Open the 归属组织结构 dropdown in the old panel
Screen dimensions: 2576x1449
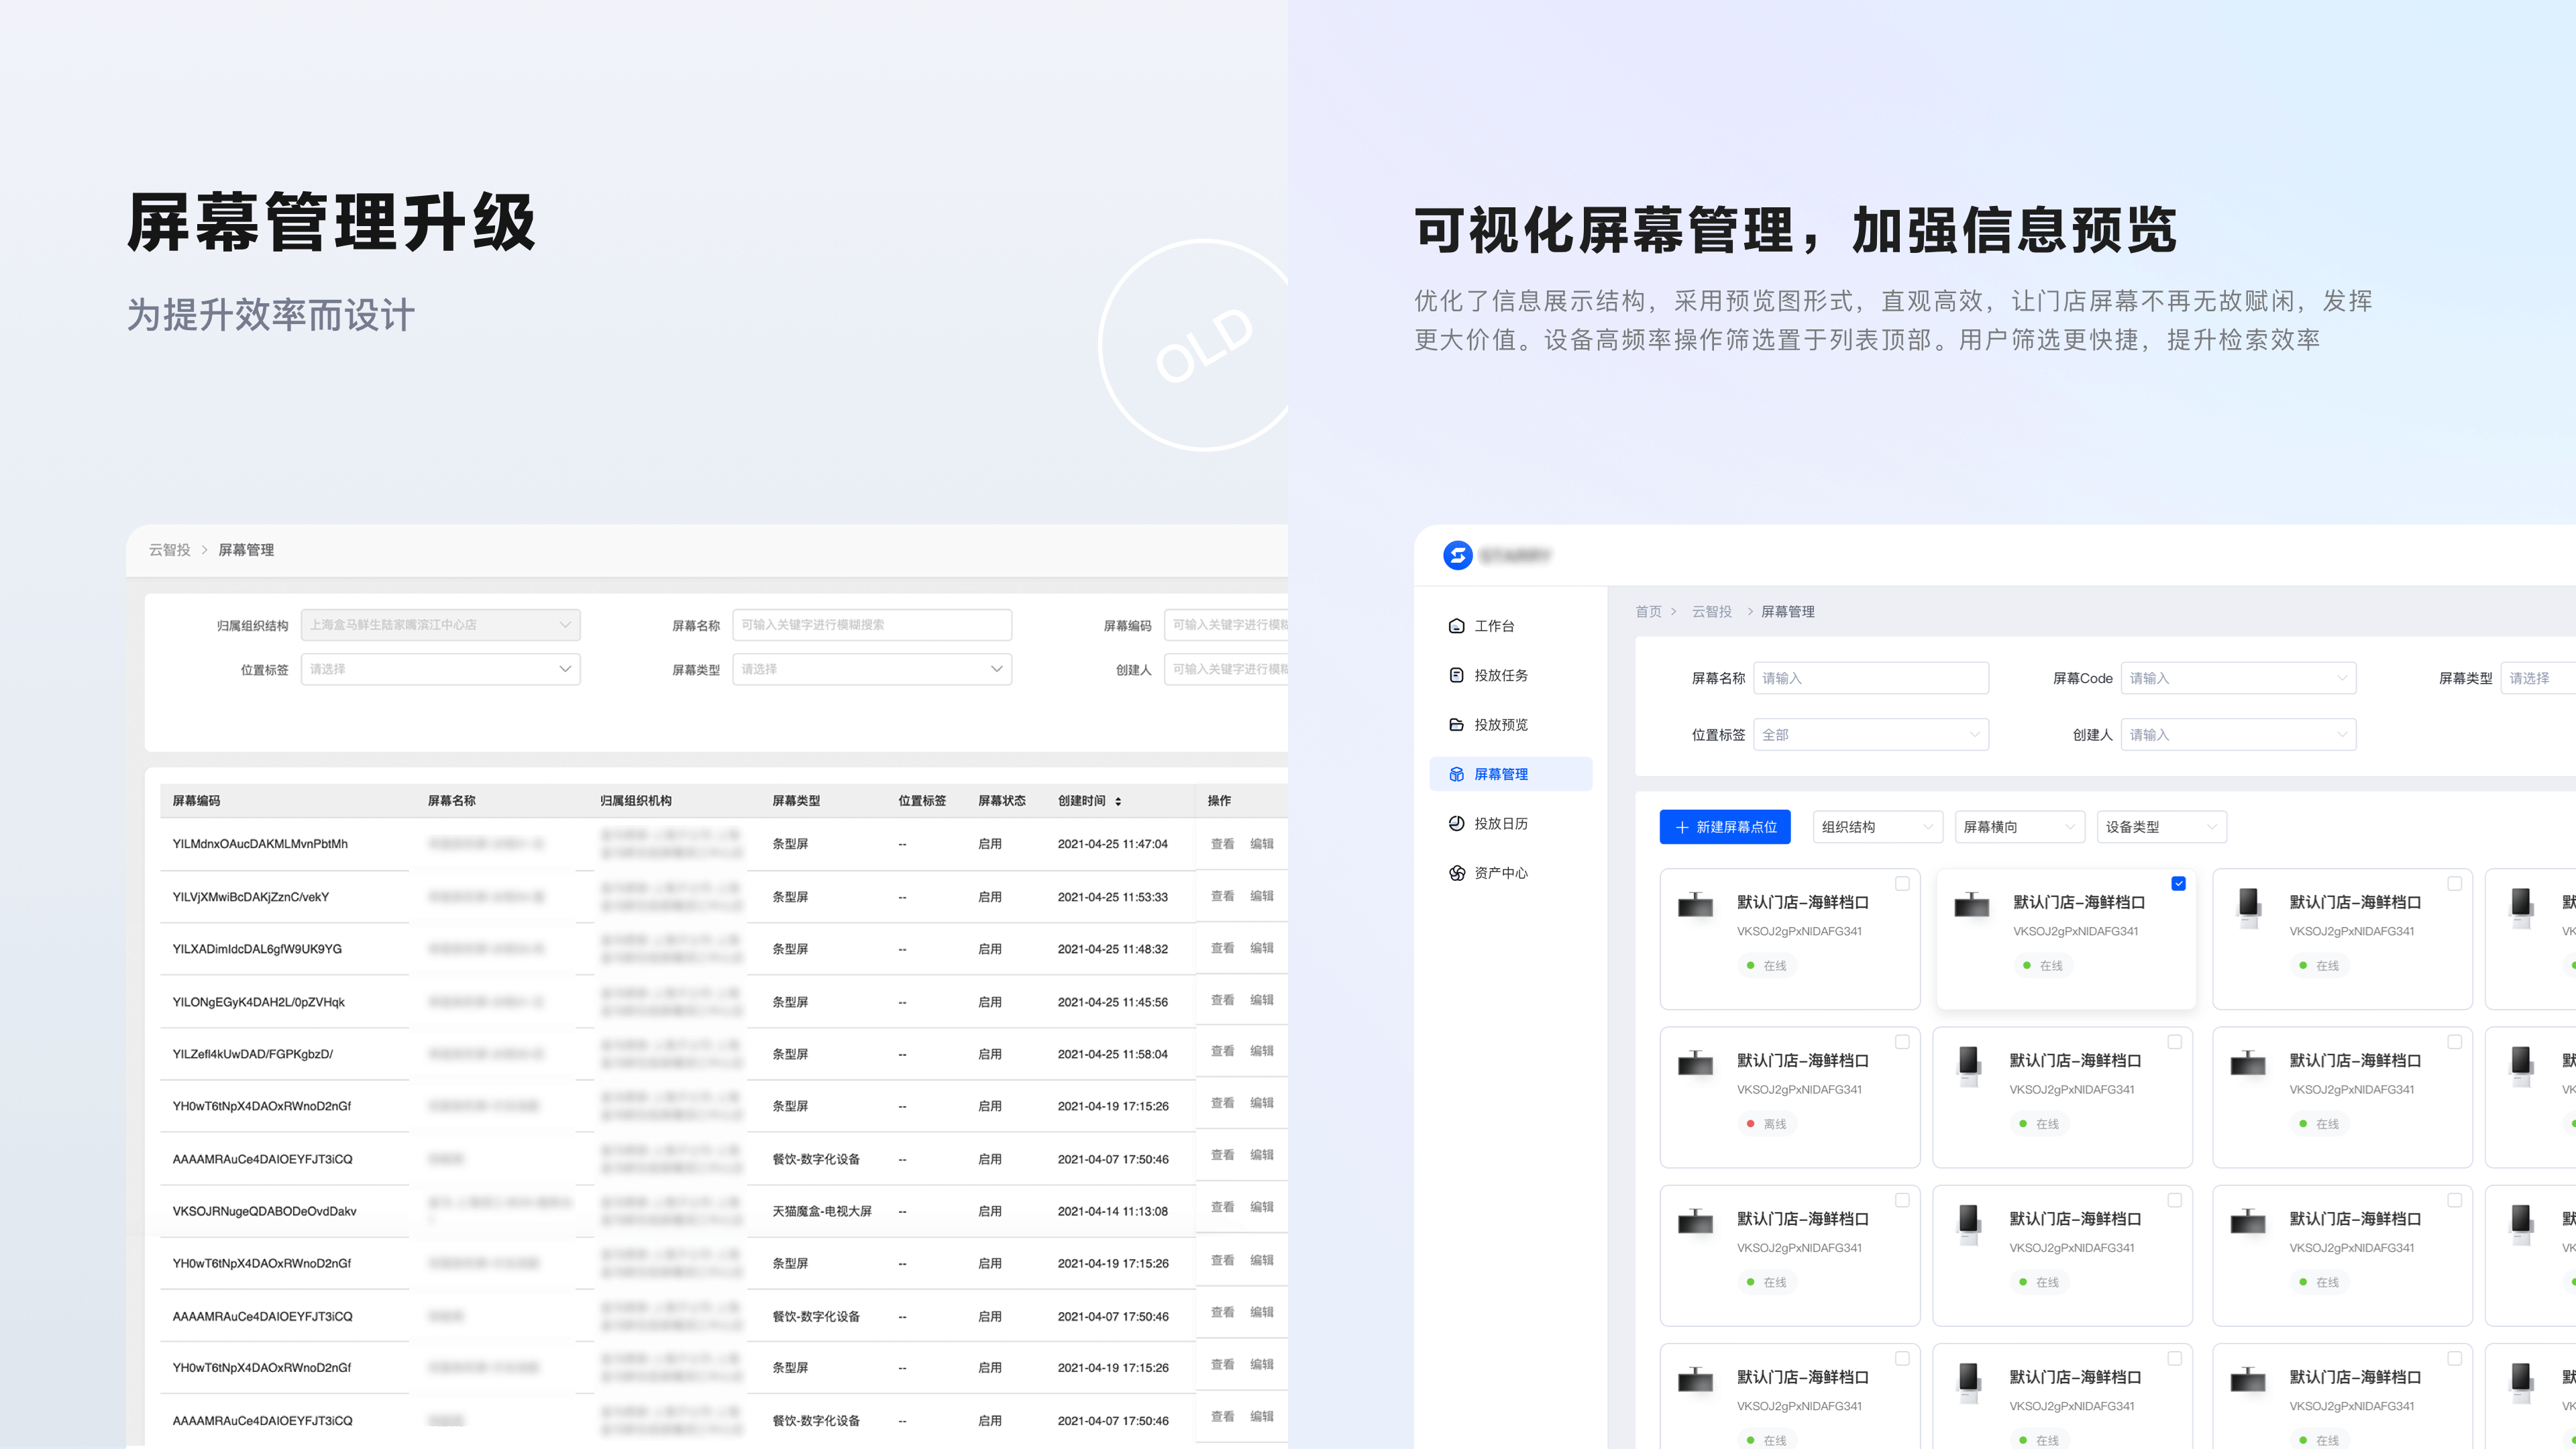coord(440,625)
